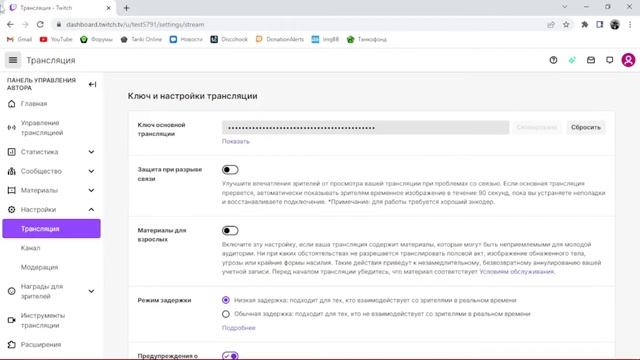Click the browser address bar URL

[x=135, y=24]
